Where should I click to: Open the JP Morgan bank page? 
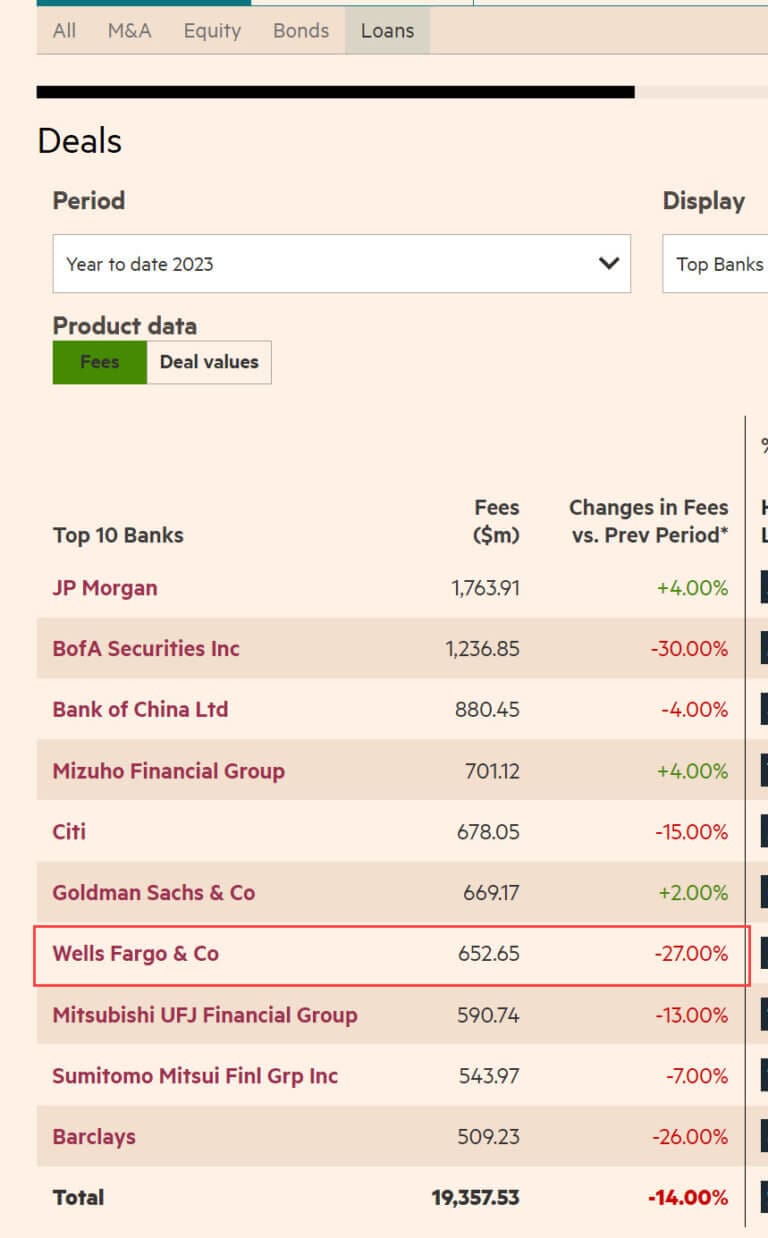[x=104, y=588]
